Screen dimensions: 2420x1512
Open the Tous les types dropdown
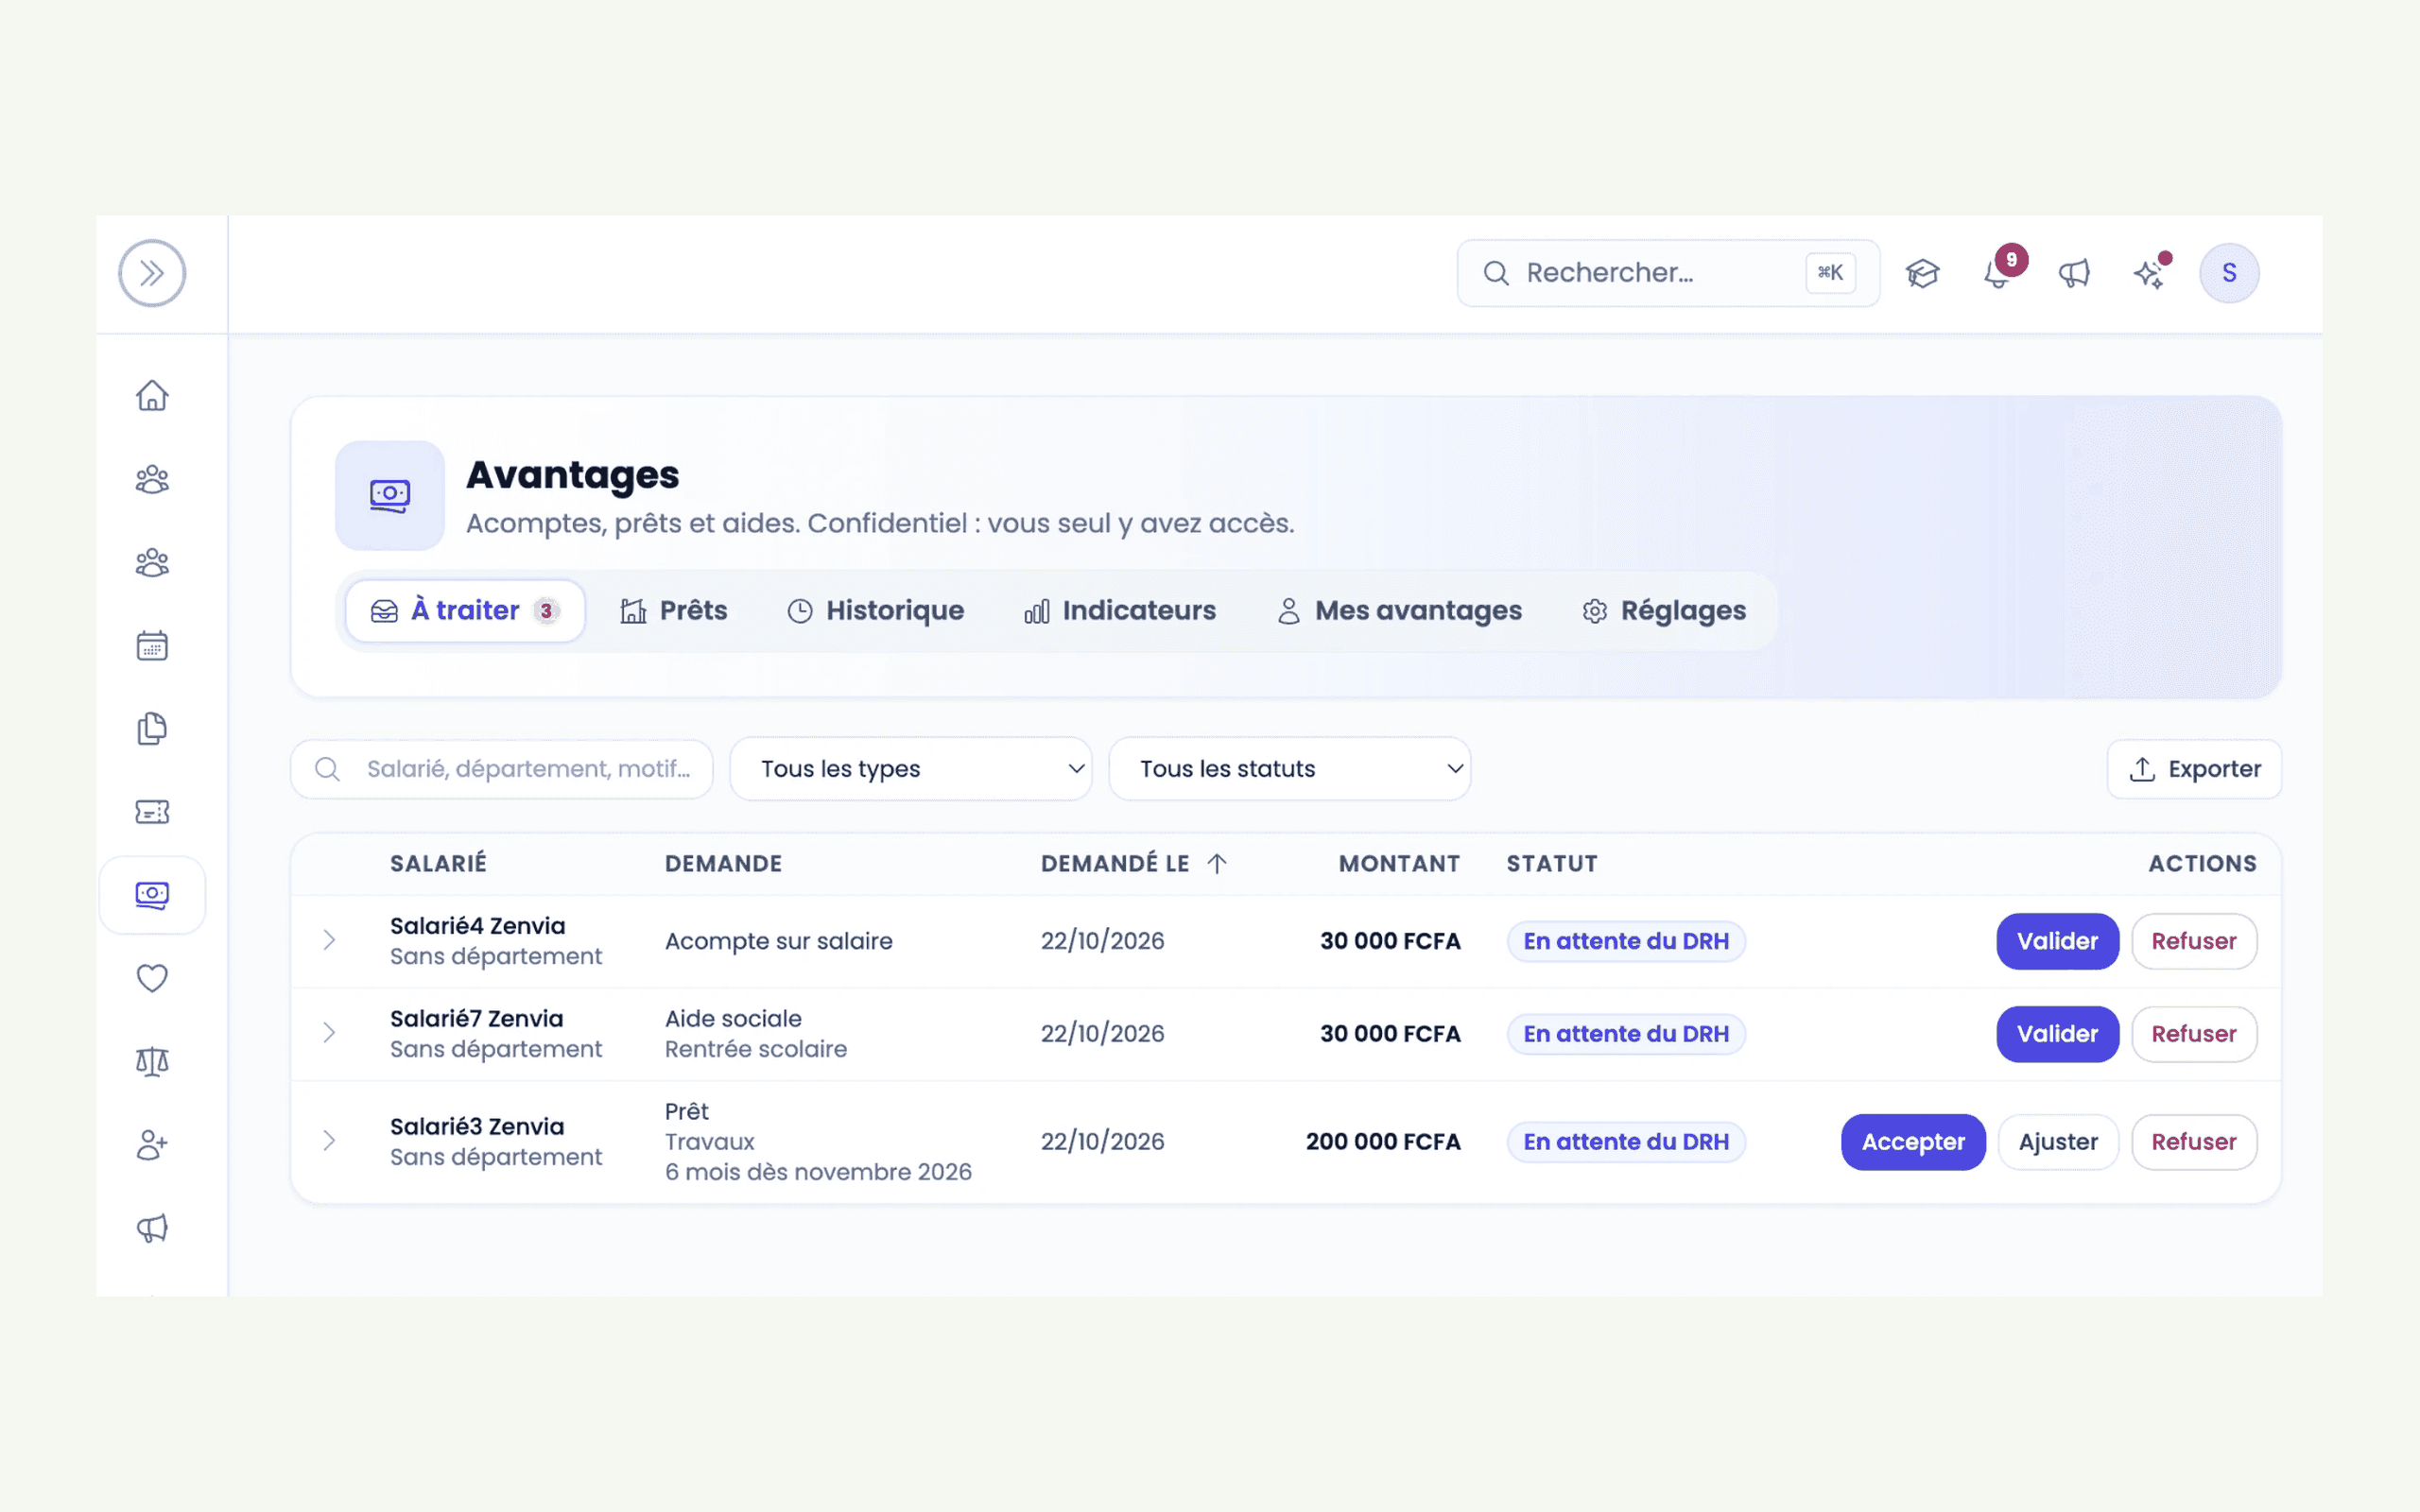point(911,769)
